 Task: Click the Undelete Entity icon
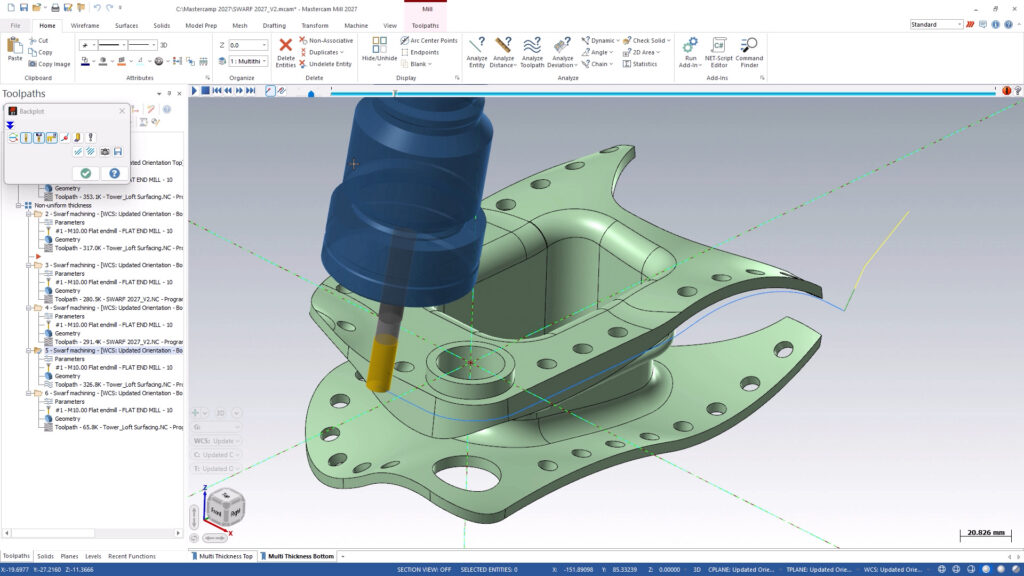(303, 64)
